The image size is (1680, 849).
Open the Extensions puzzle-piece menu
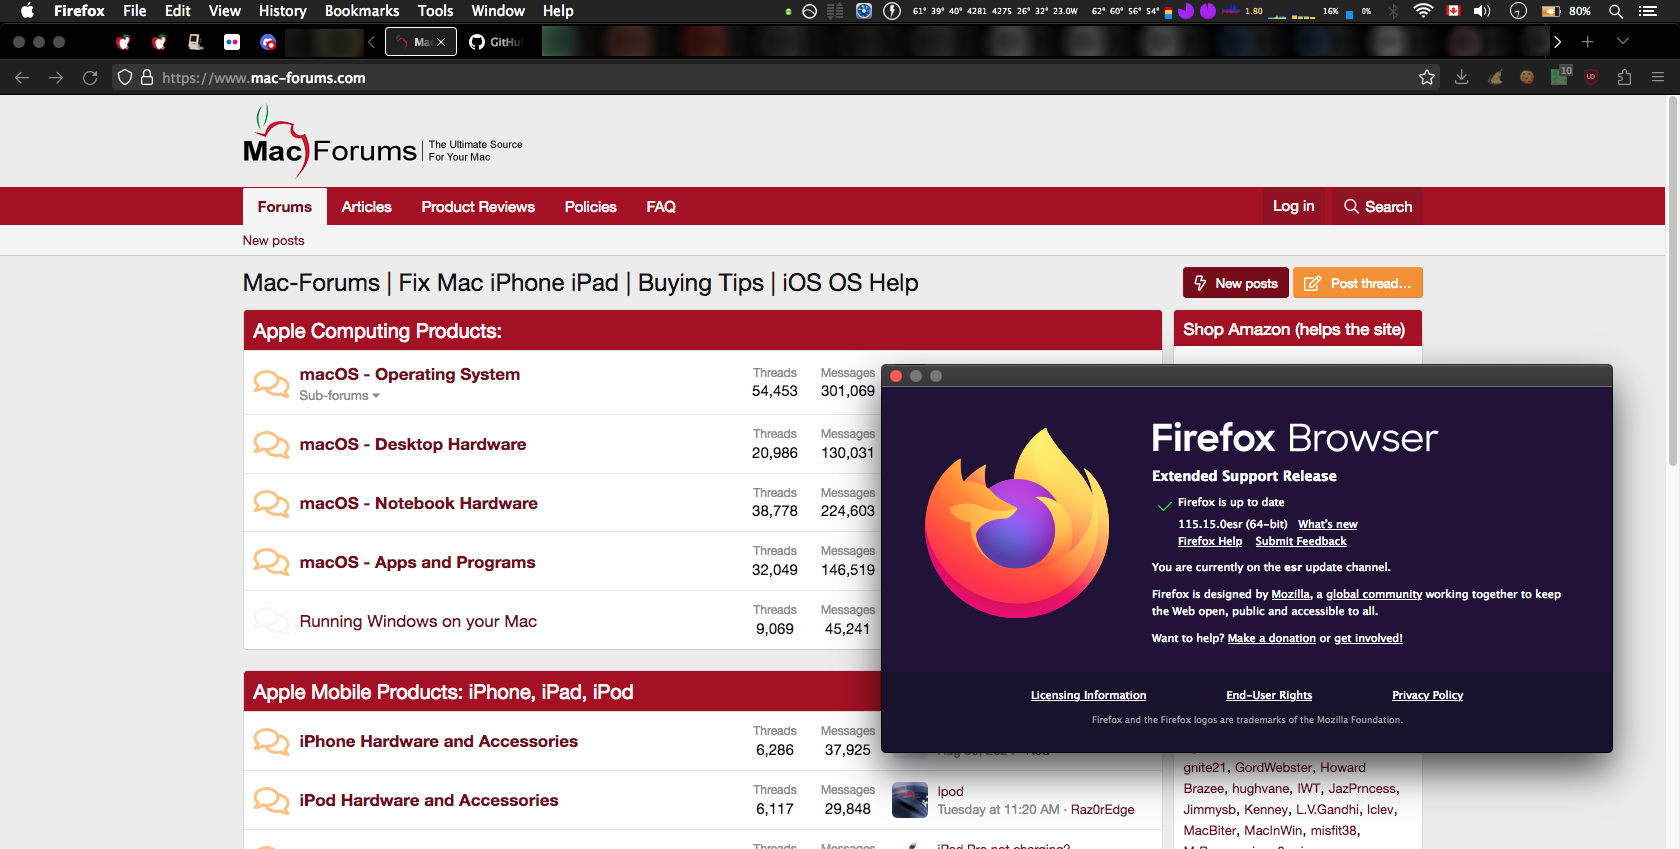click(1624, 78)
